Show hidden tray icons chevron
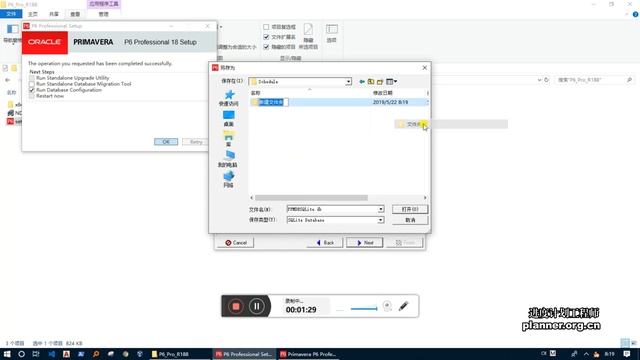This screenshot has width=640, height=360. click(586, 354)
